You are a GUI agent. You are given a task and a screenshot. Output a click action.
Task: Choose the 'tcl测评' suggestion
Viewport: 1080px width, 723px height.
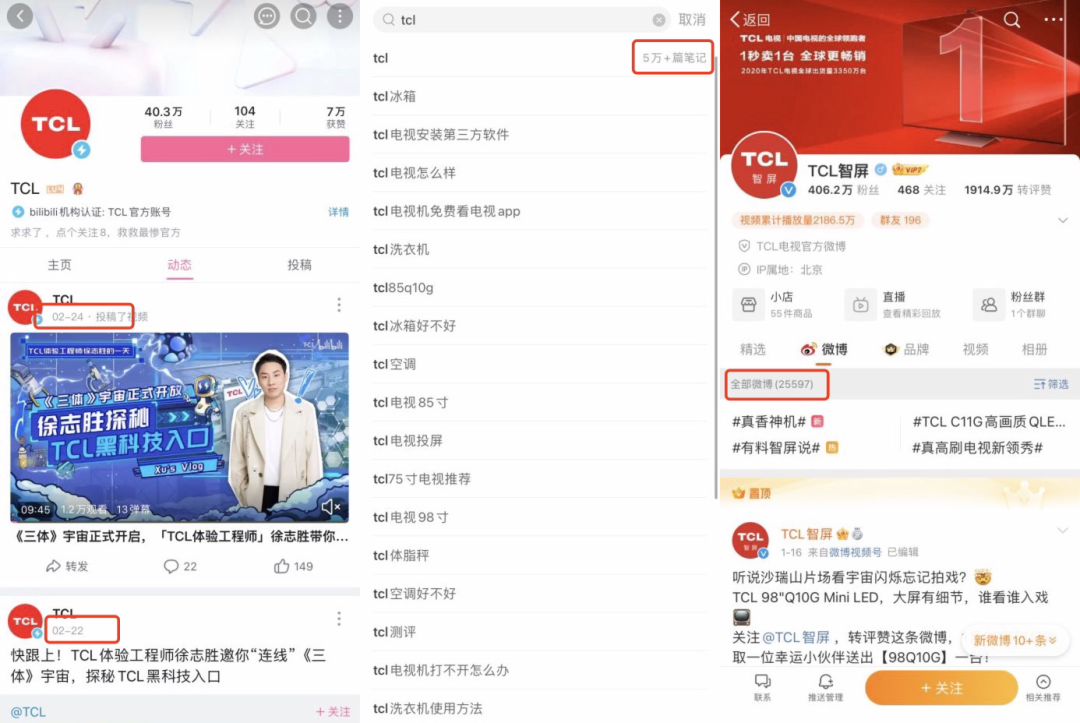point(542,631)
